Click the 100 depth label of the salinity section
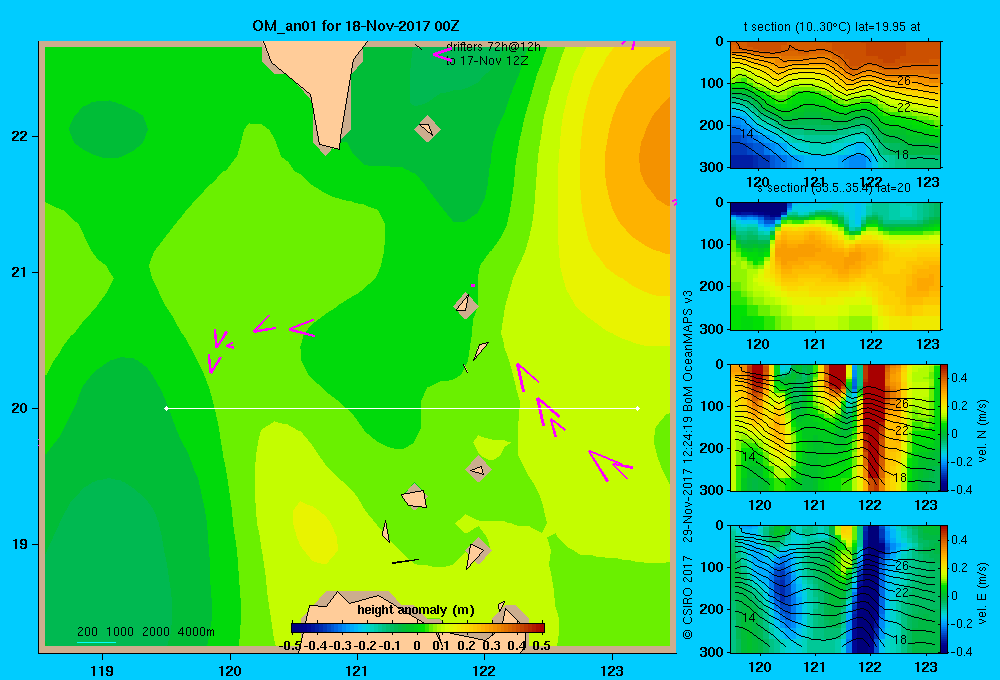This screenshot has width=1000, height=680. click(x=712, y=244)
